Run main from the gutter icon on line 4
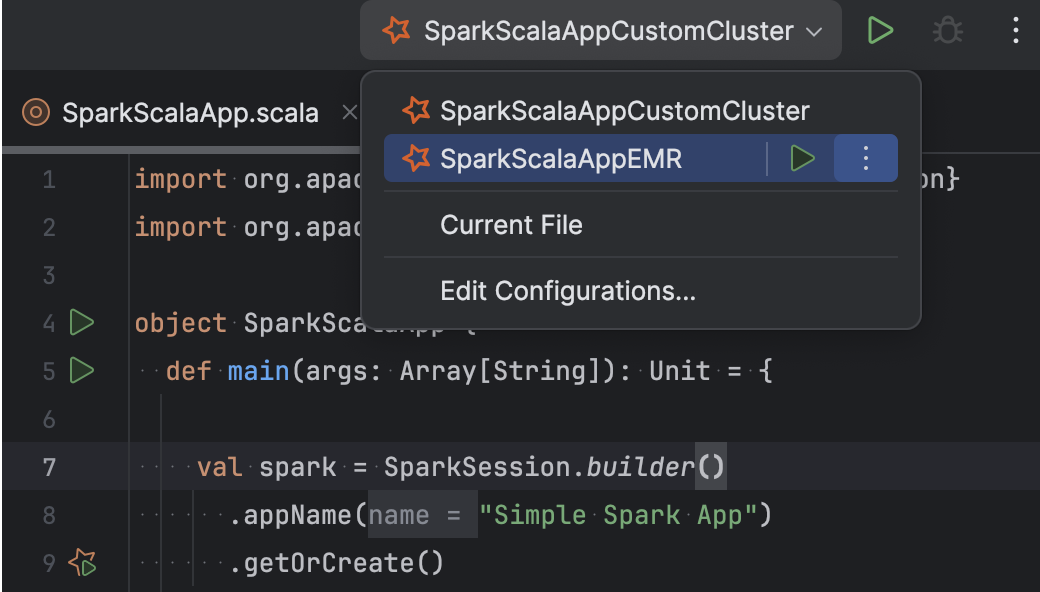The image size is (1040, 592). (83, 322)
